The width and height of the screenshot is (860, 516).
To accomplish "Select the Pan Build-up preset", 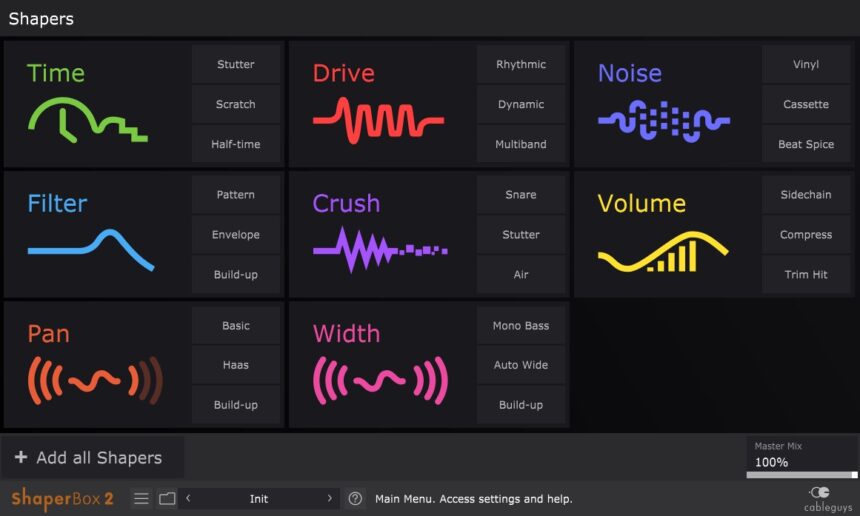I will tap(236, 405).
